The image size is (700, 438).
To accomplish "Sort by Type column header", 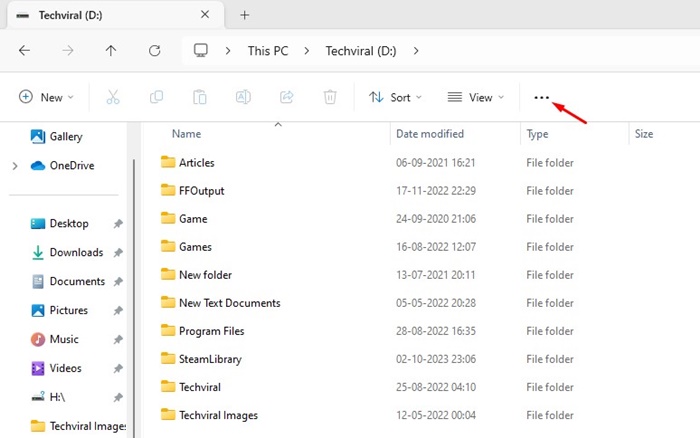I will click(x=538, y=134).
